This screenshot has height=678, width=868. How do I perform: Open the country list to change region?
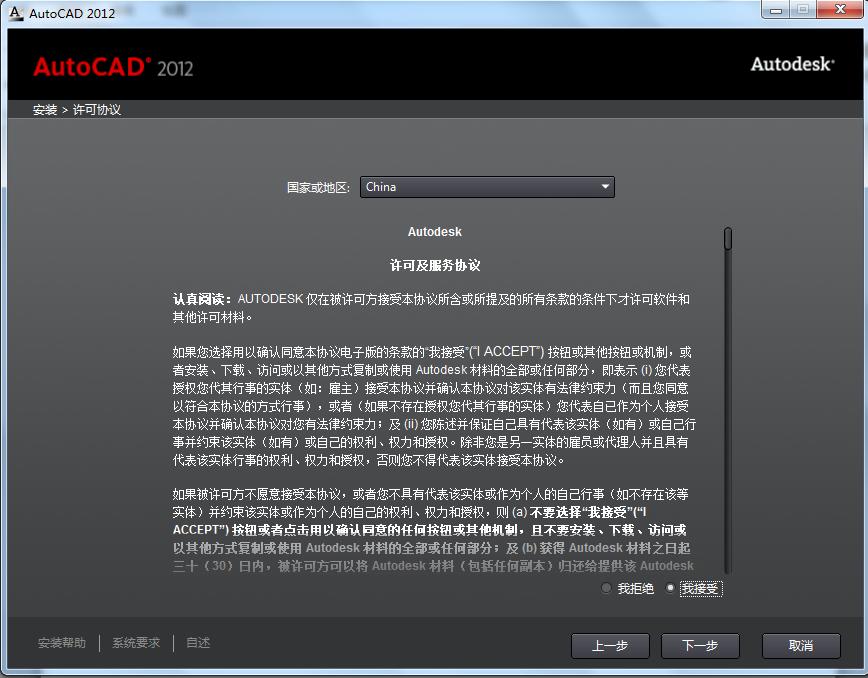(487, 187)
